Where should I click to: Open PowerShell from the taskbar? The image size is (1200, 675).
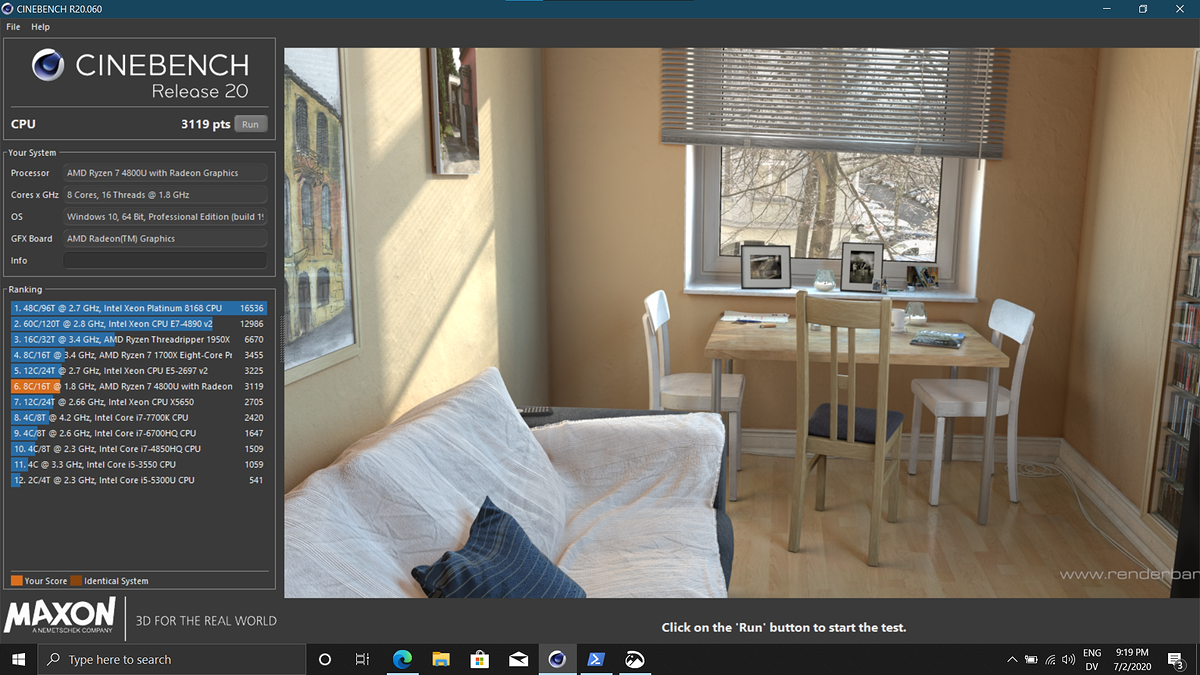[596, 659]
